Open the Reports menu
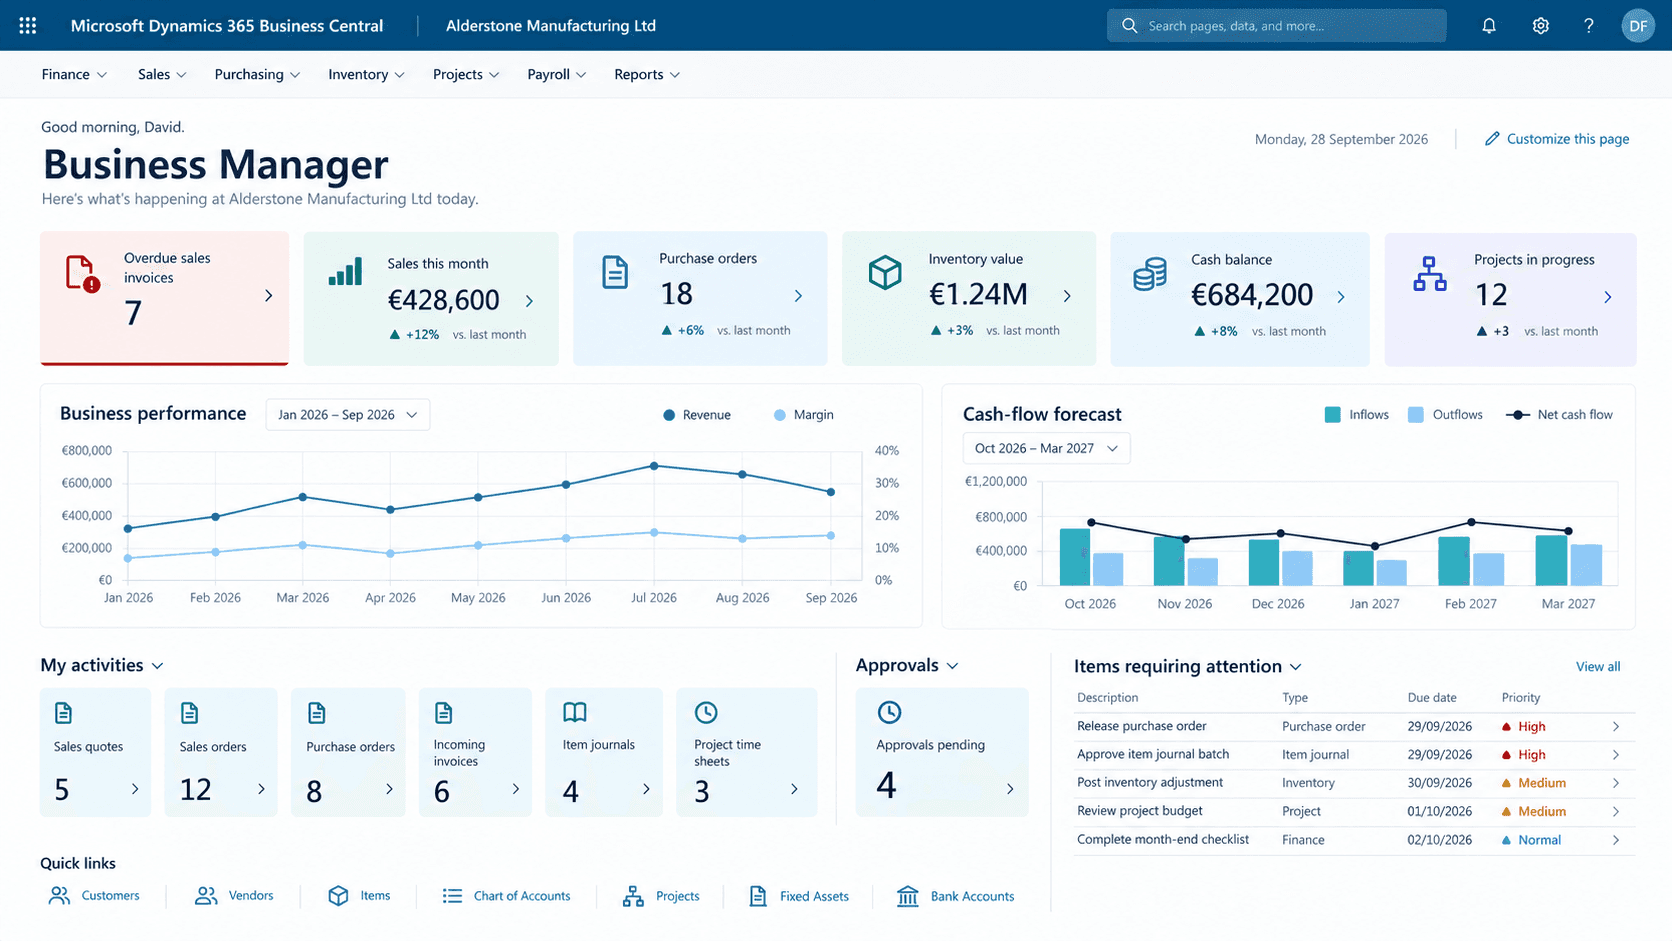 coord(647,75)
